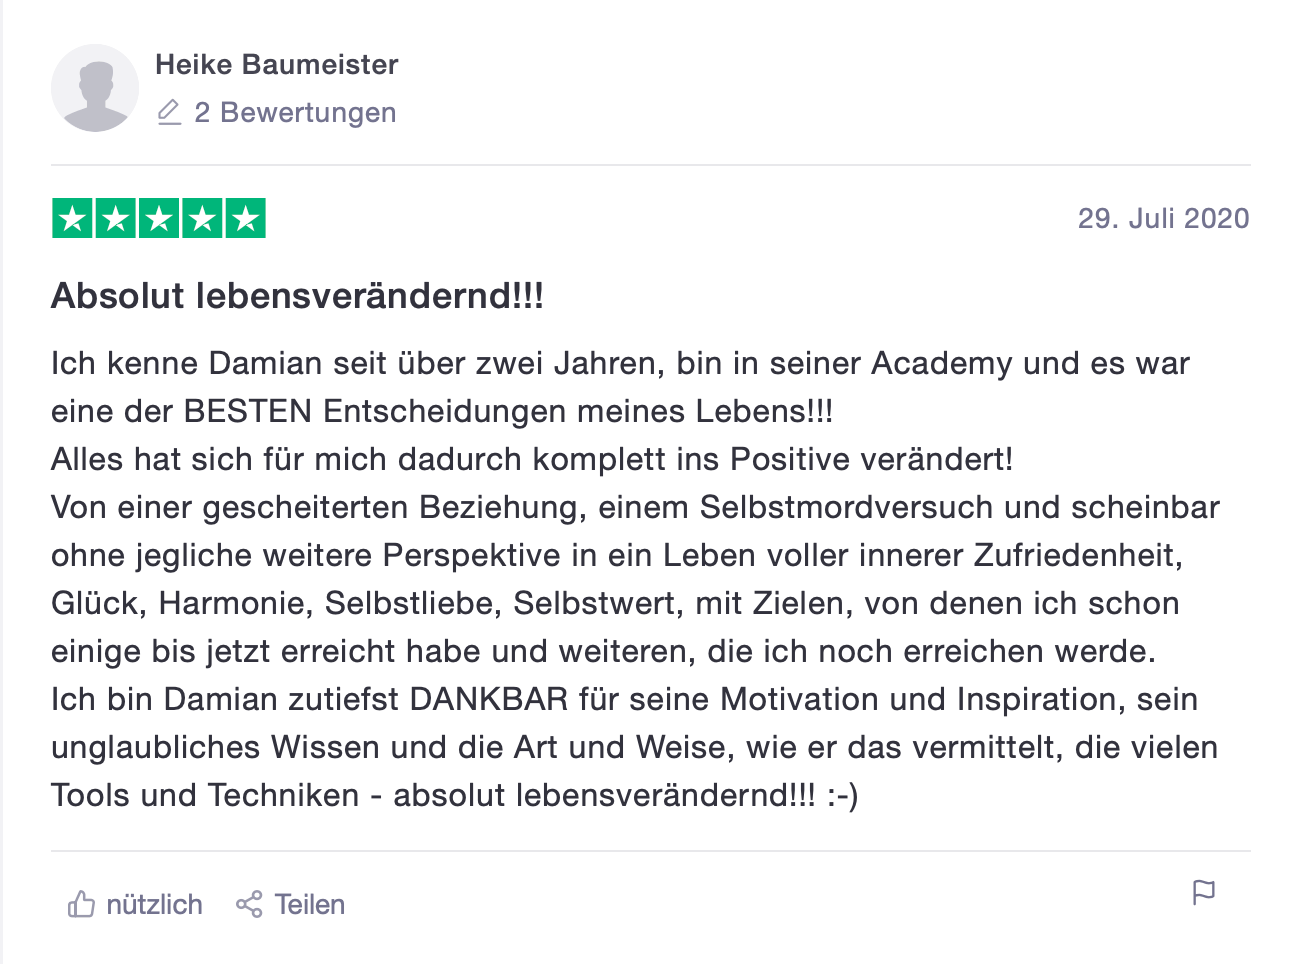The height and width of the screenshot is (964, 1292).
Task: Click Heike Baumeister's profile avatar
Action: 95,88
